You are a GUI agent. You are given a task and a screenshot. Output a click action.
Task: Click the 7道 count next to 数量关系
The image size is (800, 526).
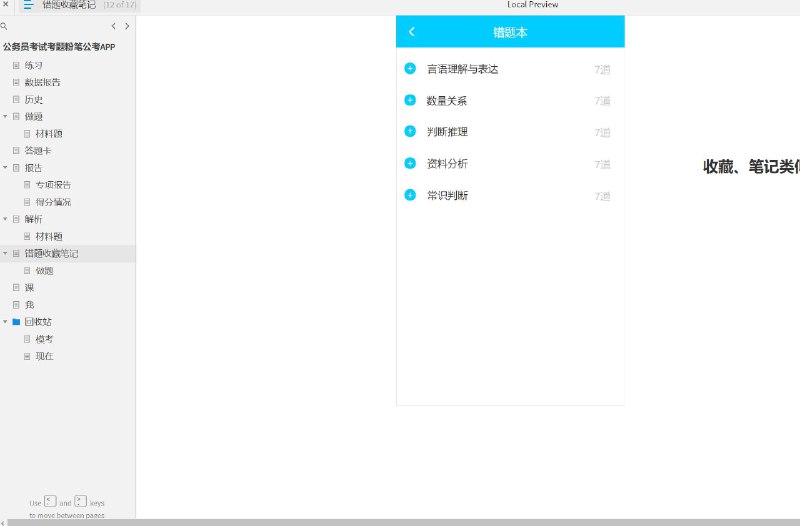[602, 101]
